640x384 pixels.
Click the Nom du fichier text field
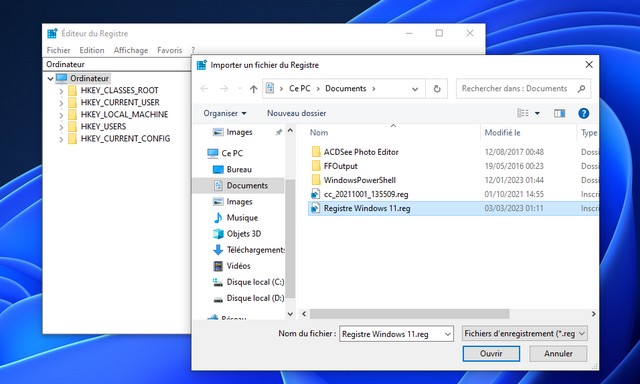click(391, 334)
